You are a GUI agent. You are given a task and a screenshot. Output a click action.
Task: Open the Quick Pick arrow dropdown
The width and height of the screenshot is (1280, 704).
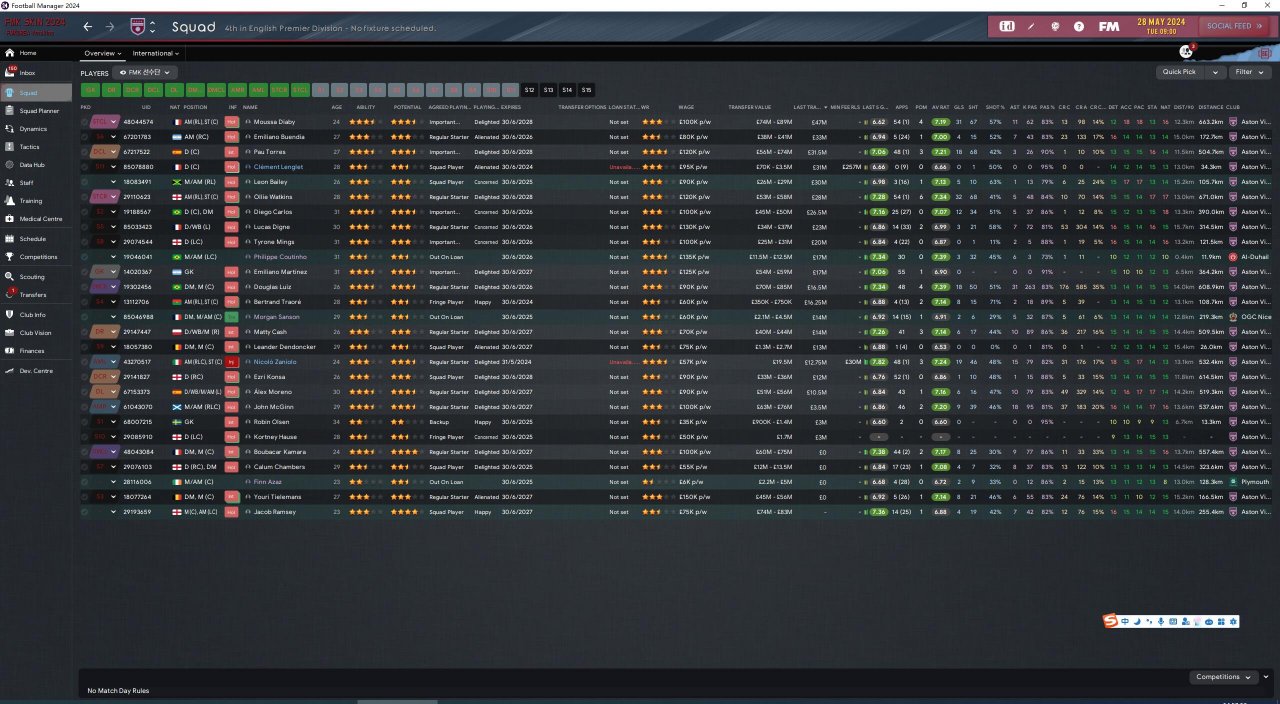tap(1215, 72)
